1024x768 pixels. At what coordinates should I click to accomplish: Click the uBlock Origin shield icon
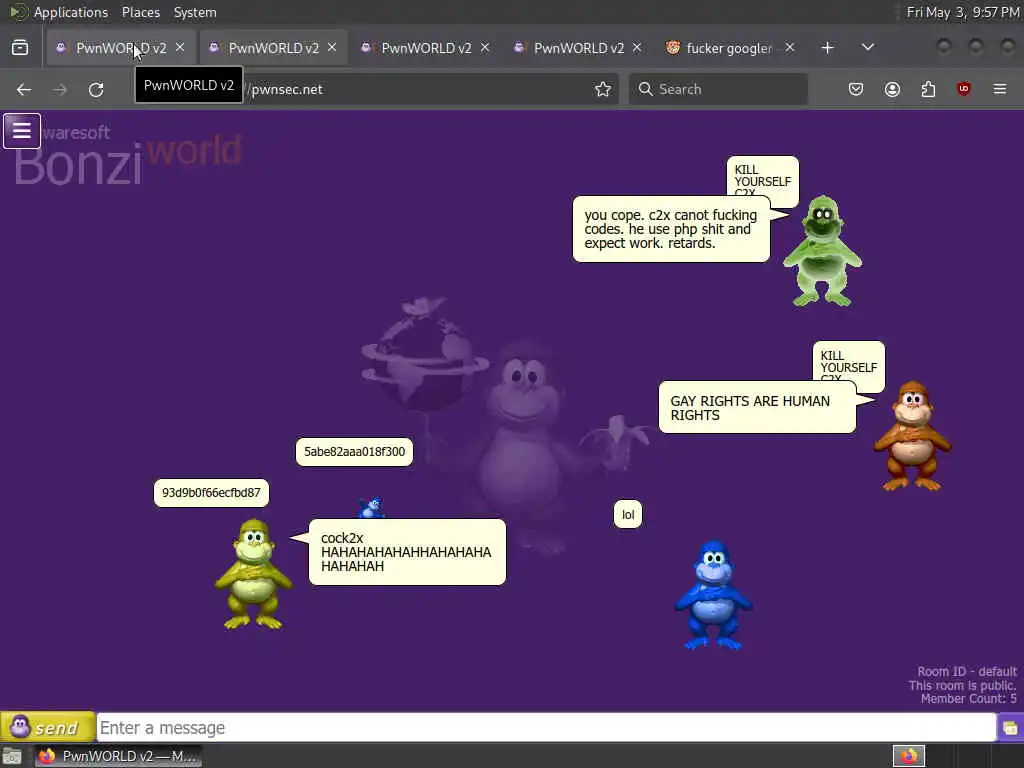click(963, 89)
